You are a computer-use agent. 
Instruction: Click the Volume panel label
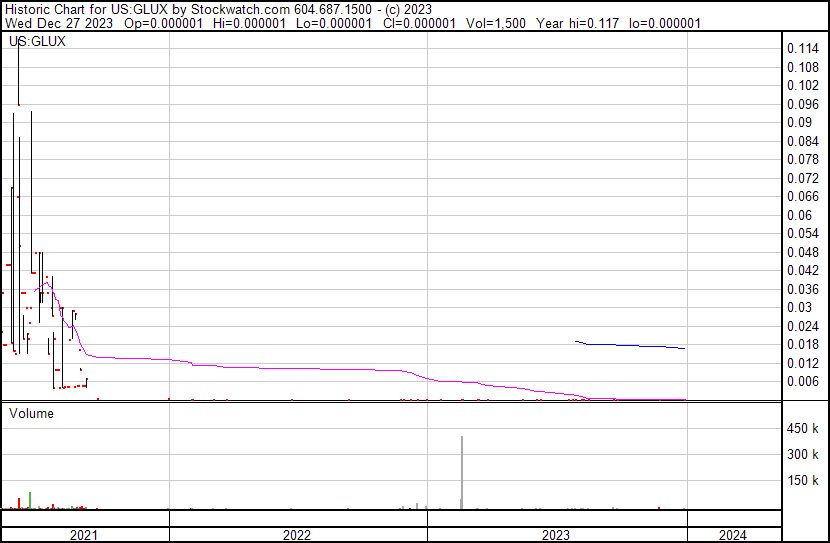point(31,413)
